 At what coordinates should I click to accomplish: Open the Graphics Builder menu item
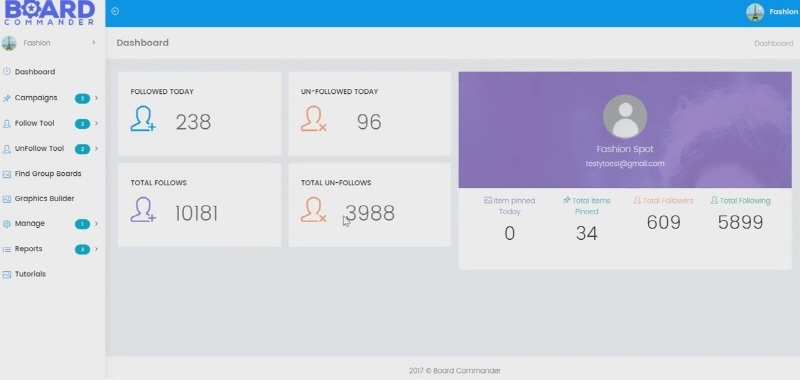[x=44, y=199]
